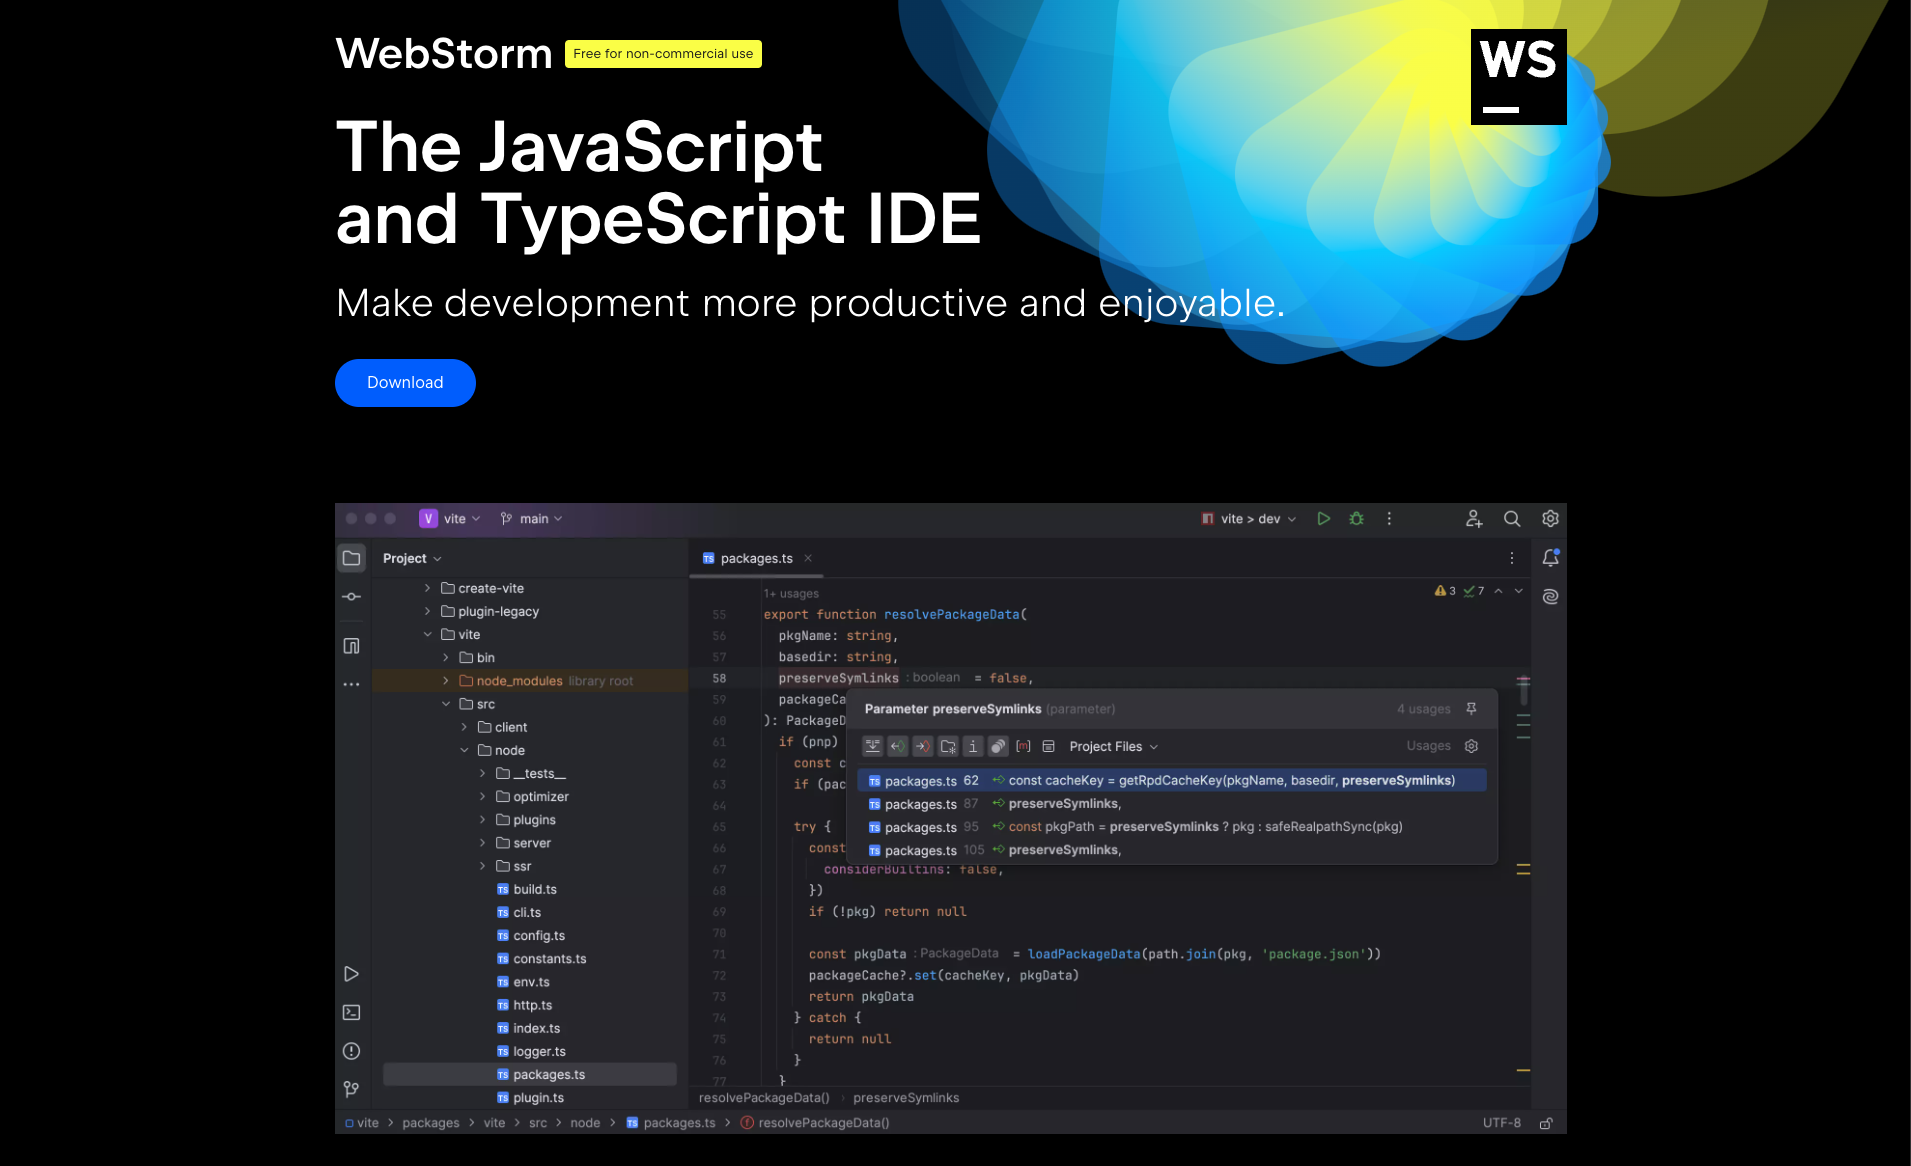Open the Project tool window folder icon
Screen dimensions: 1911x1166
click(x=351, y=558)
